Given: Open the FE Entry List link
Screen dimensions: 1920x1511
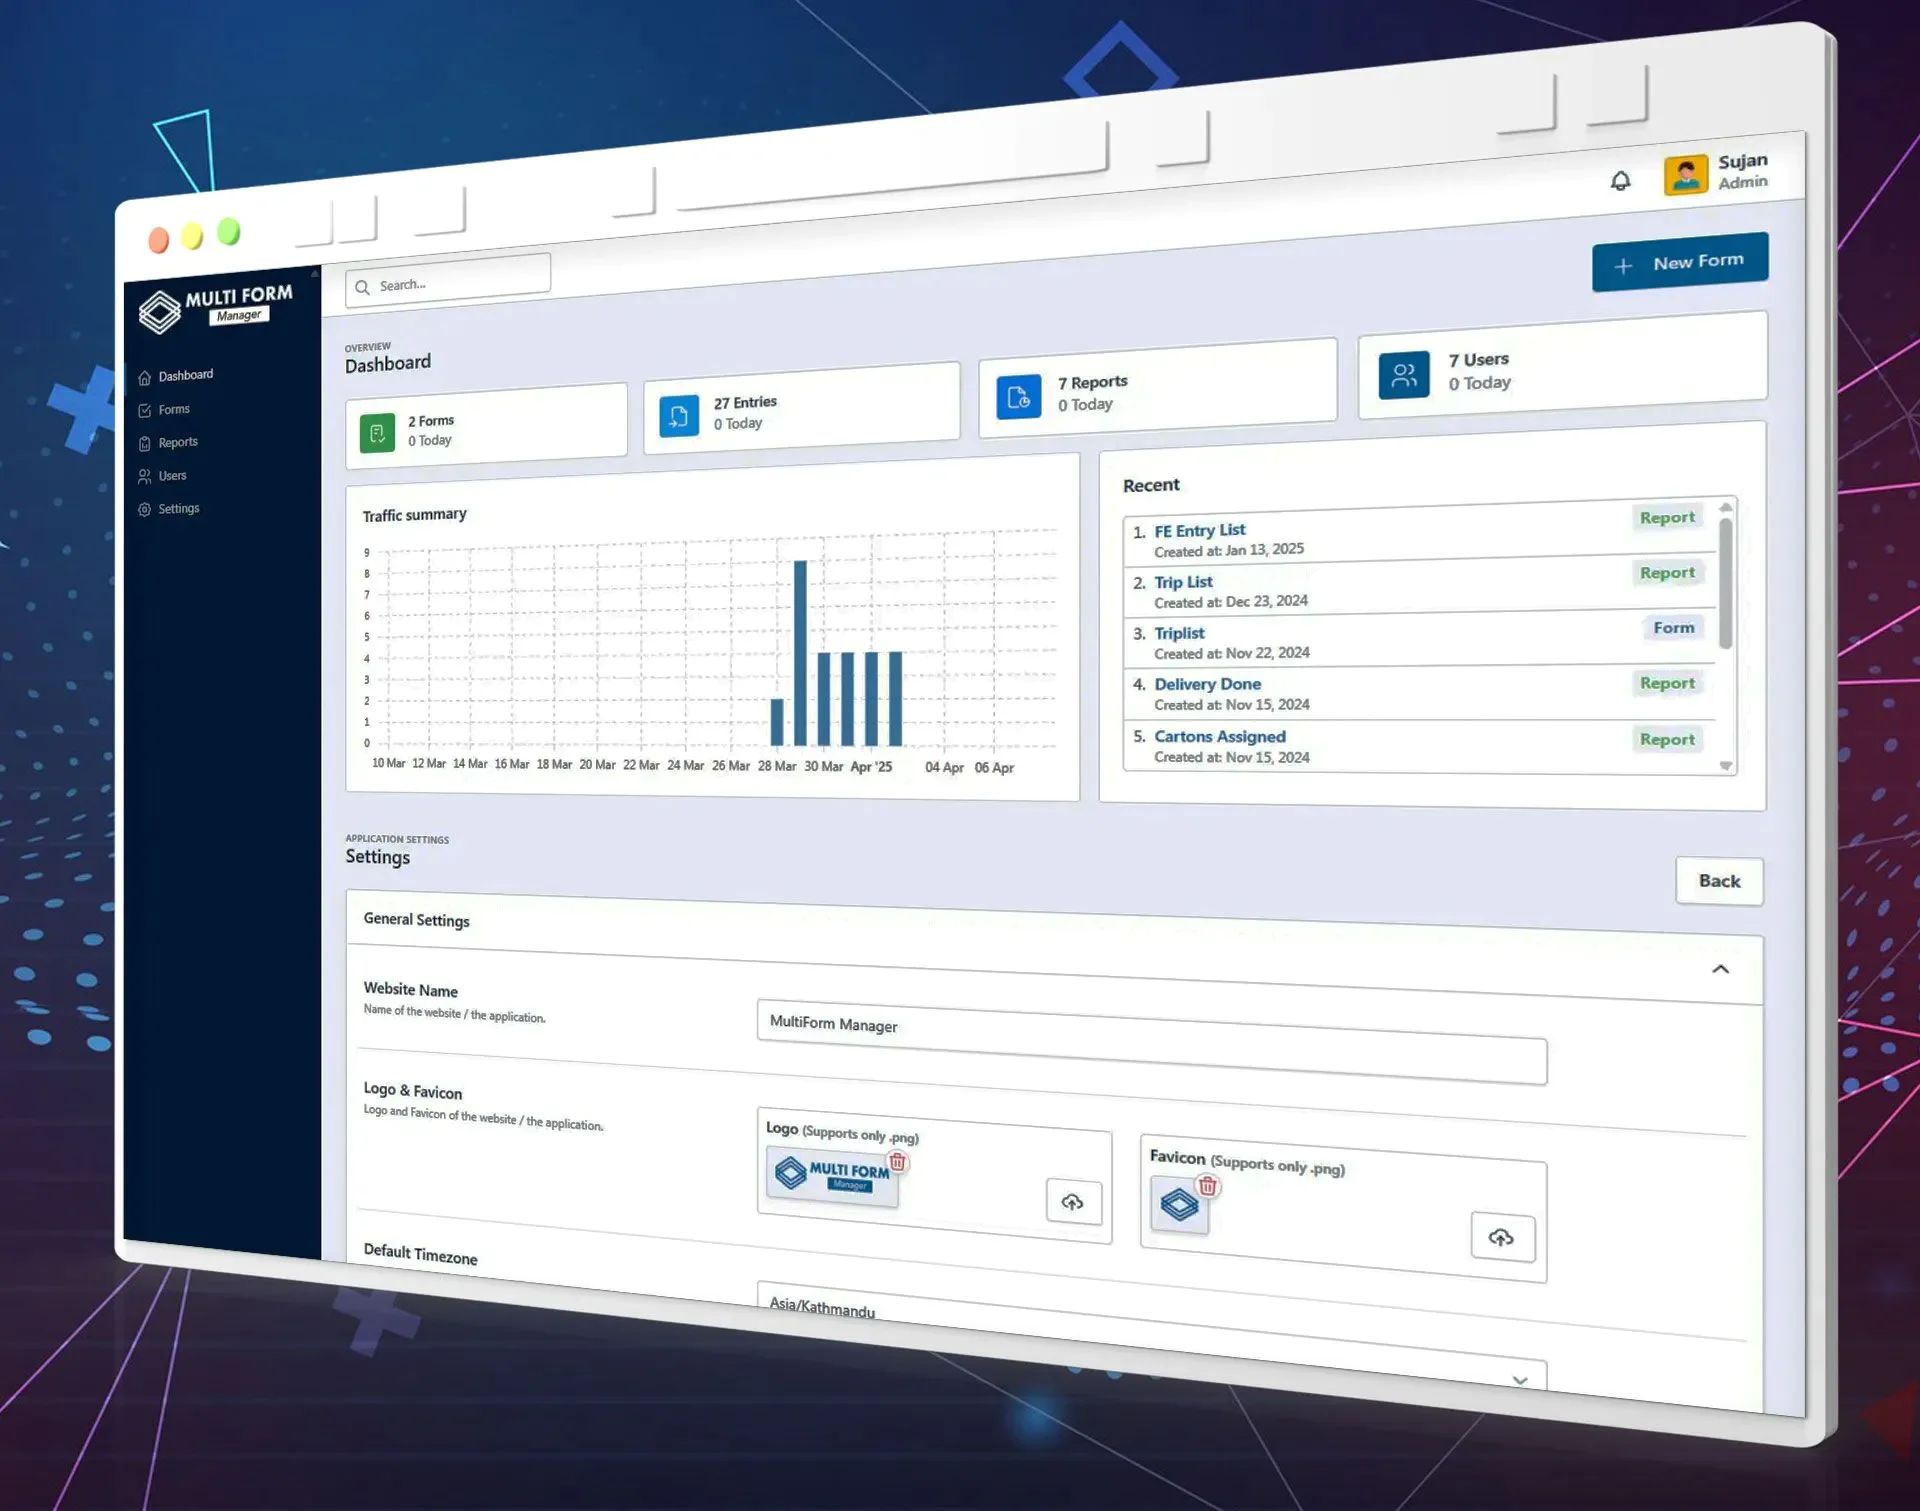Looking at the screenshot, I should click(x=1199, y=530).
